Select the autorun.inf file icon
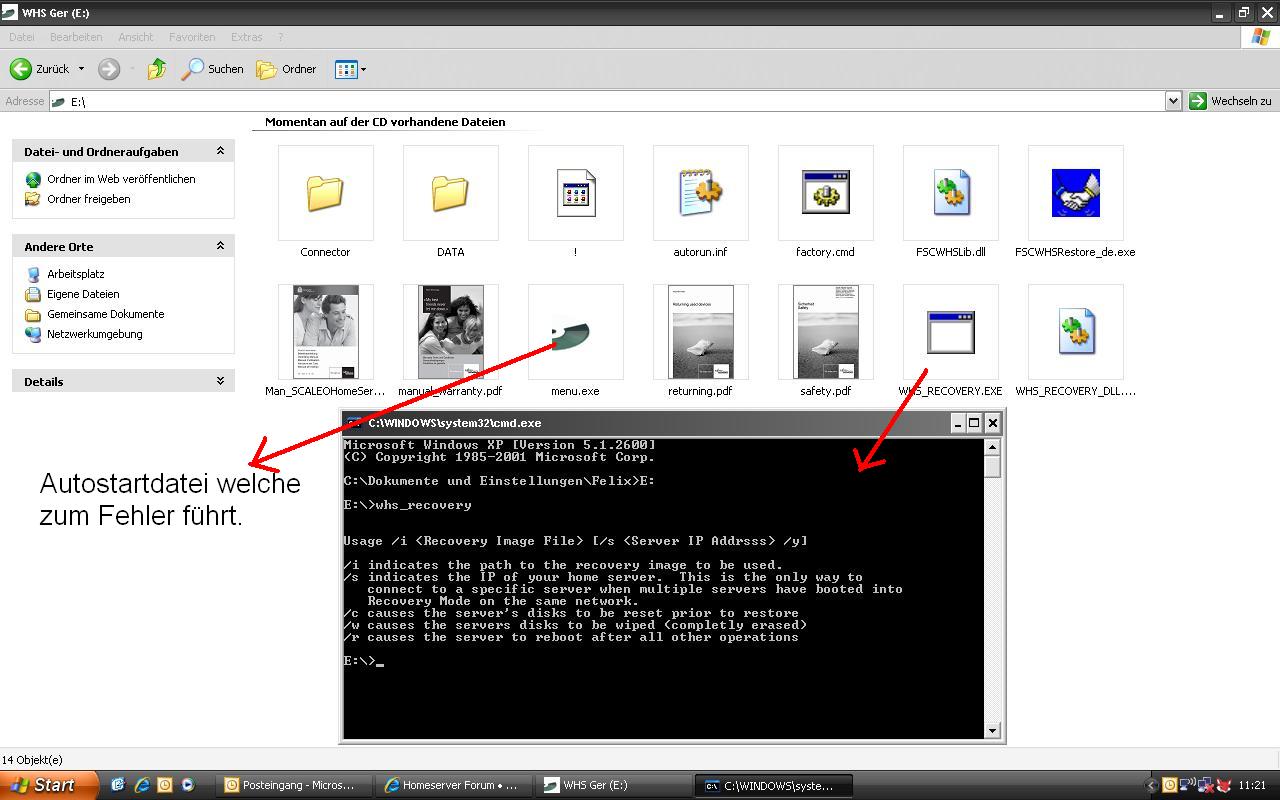The height and width of the screenshot is (800, 1280). tap(700, 193)
